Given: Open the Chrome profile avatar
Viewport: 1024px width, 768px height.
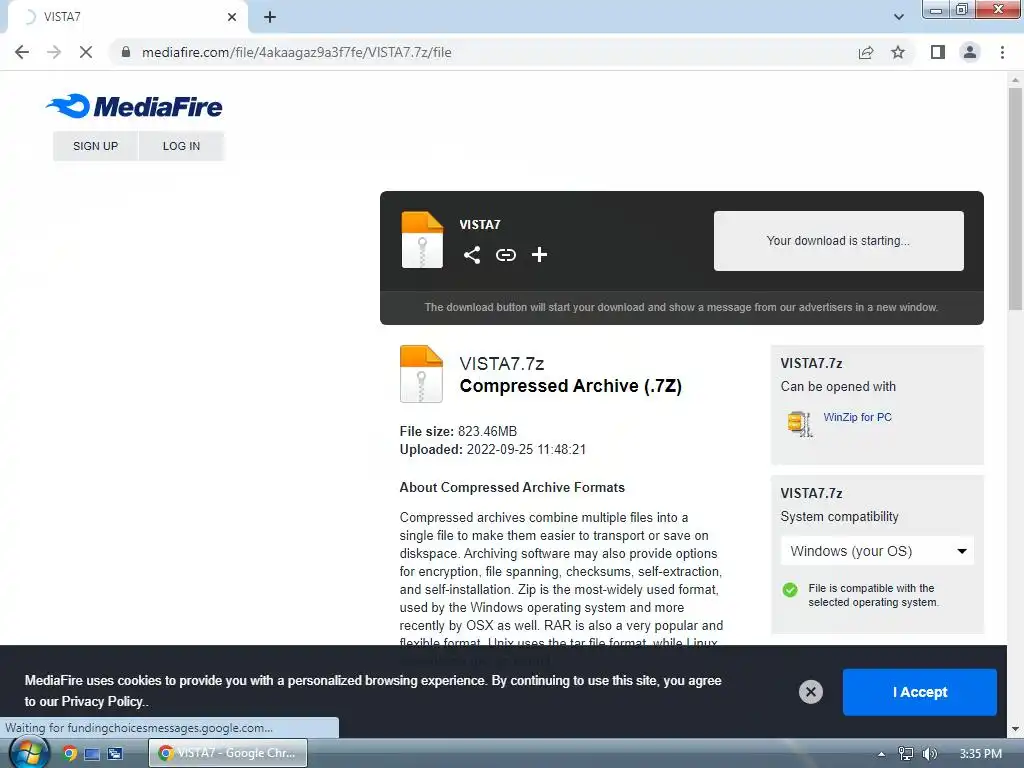Looking at the screenshot, I should [x=970, y=52].
